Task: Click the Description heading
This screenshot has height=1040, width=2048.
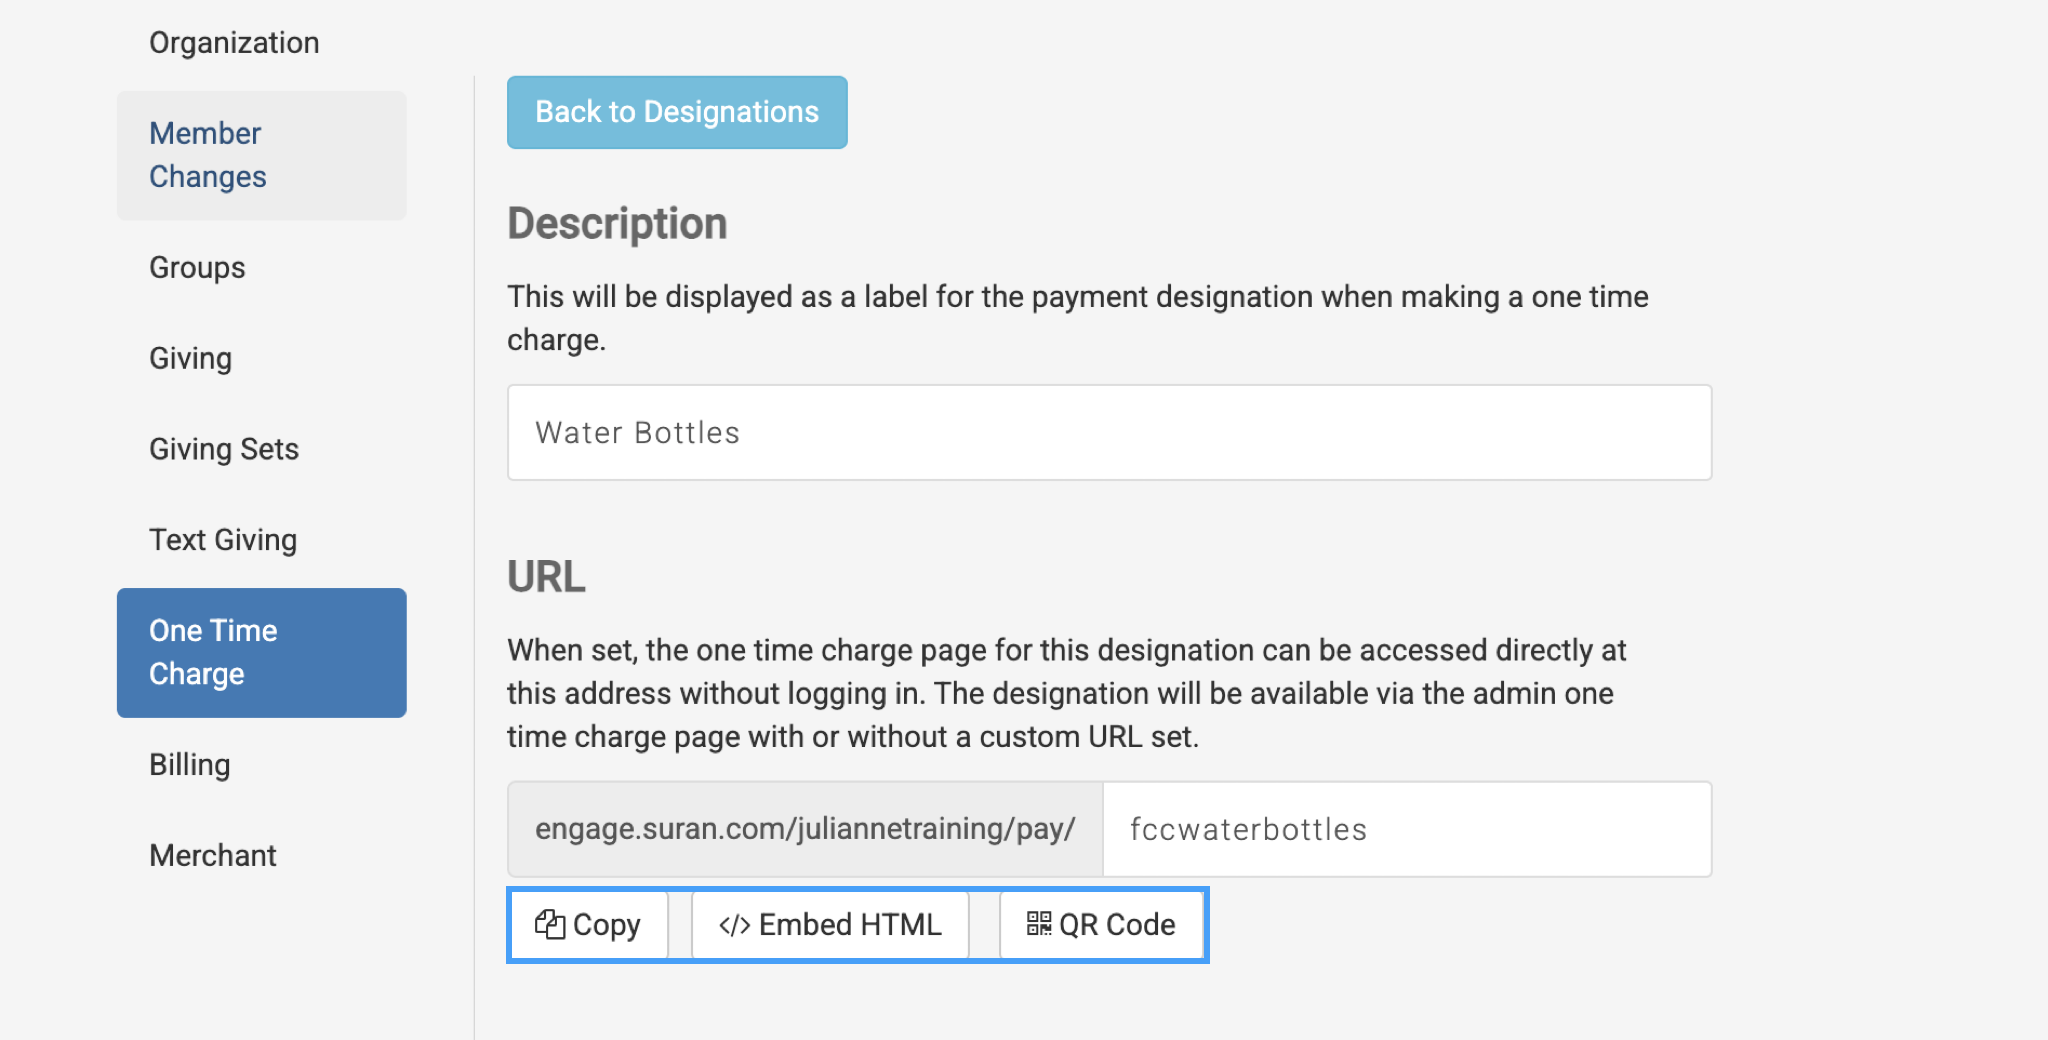Action: click(x=616, y=223)
